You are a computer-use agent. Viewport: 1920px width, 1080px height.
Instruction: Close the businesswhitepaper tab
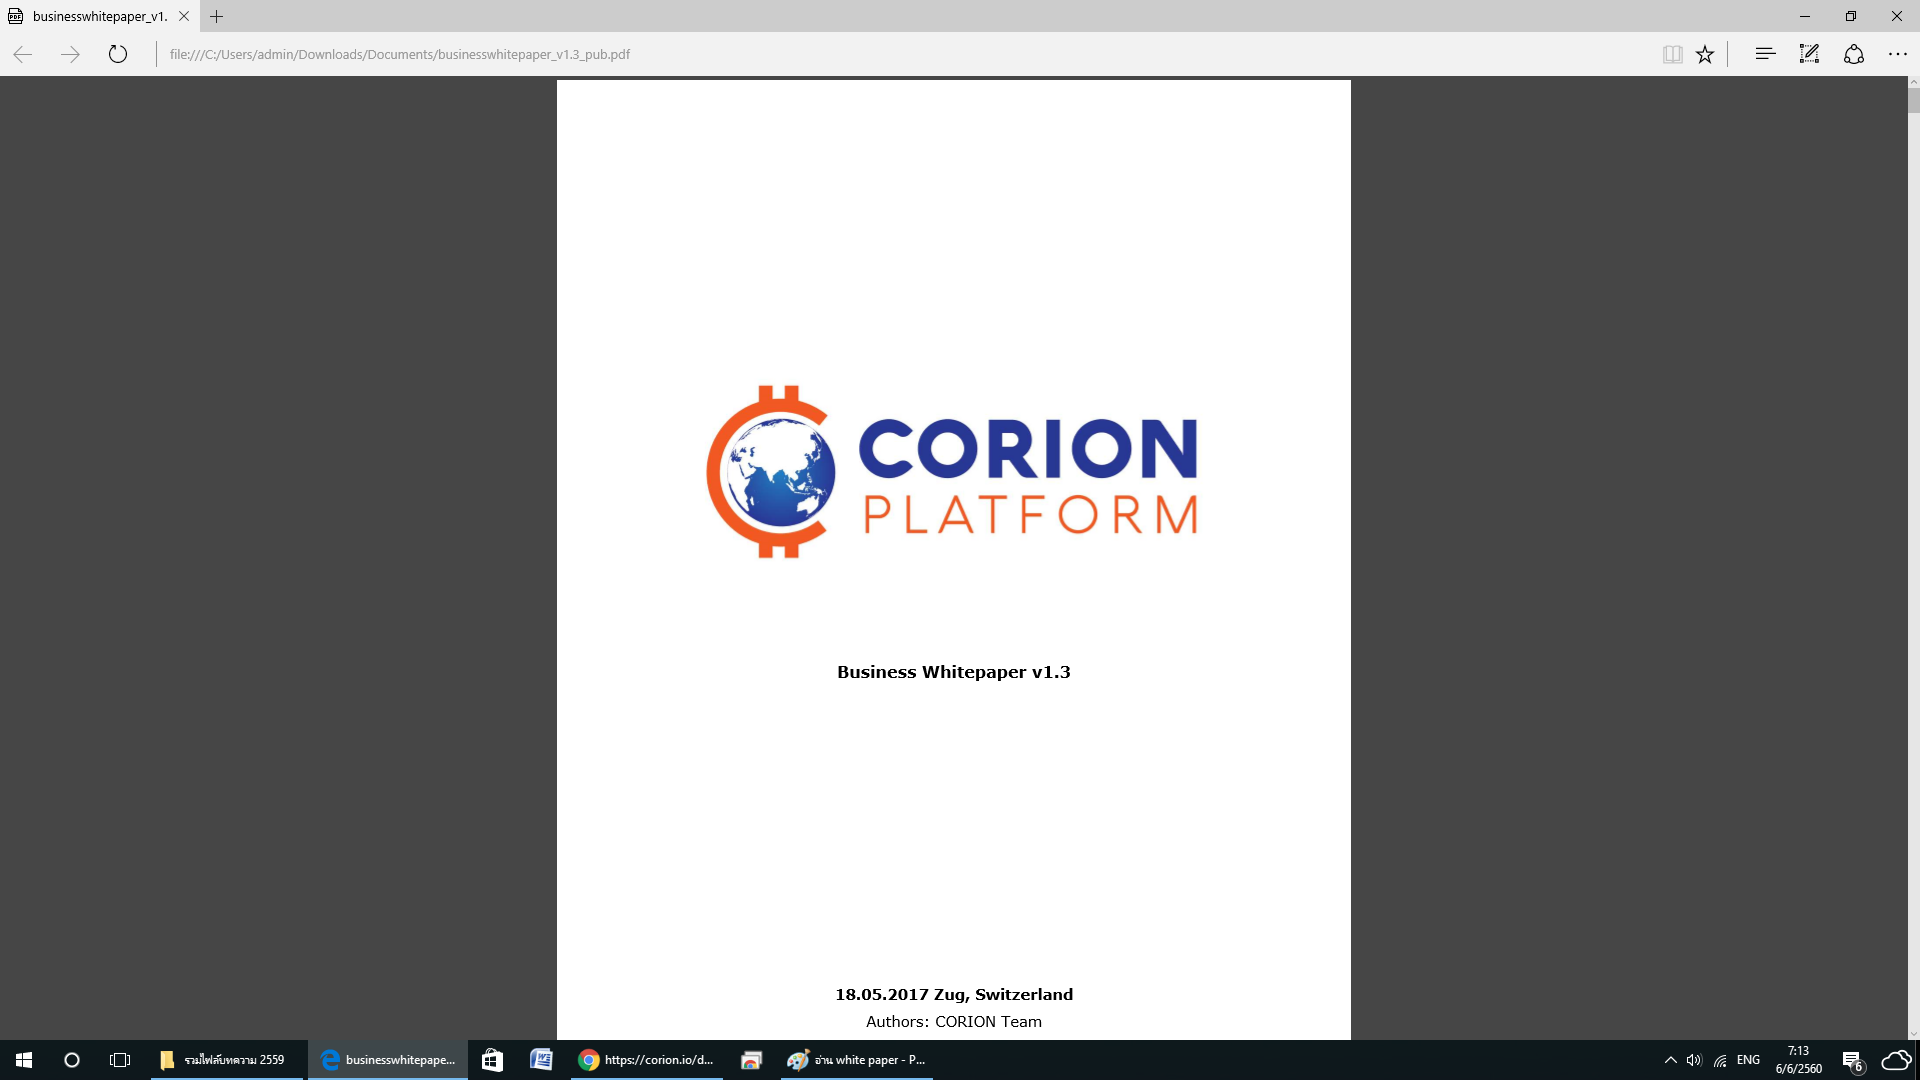tap(184, 16)
